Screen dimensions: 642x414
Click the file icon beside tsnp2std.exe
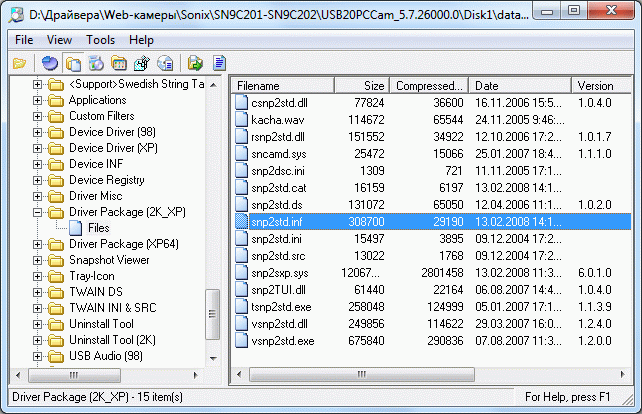242,307
